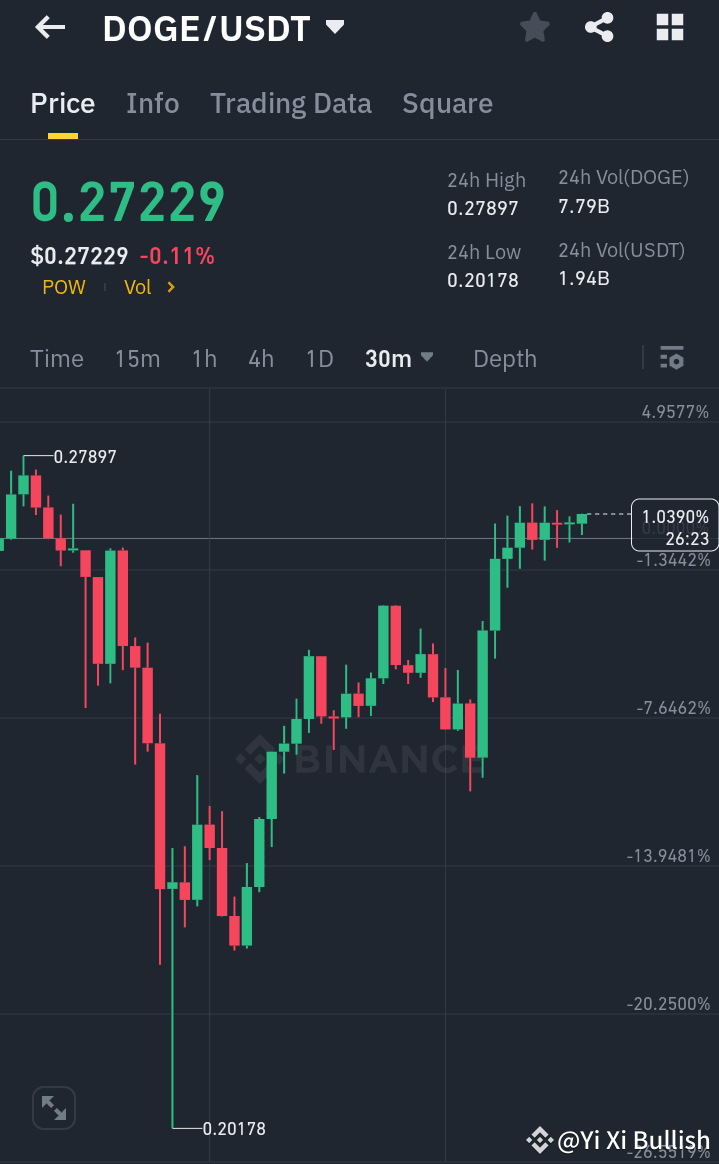Screen dimensions: 719x1164
Task: Open the Info tab
Action: 152,103
